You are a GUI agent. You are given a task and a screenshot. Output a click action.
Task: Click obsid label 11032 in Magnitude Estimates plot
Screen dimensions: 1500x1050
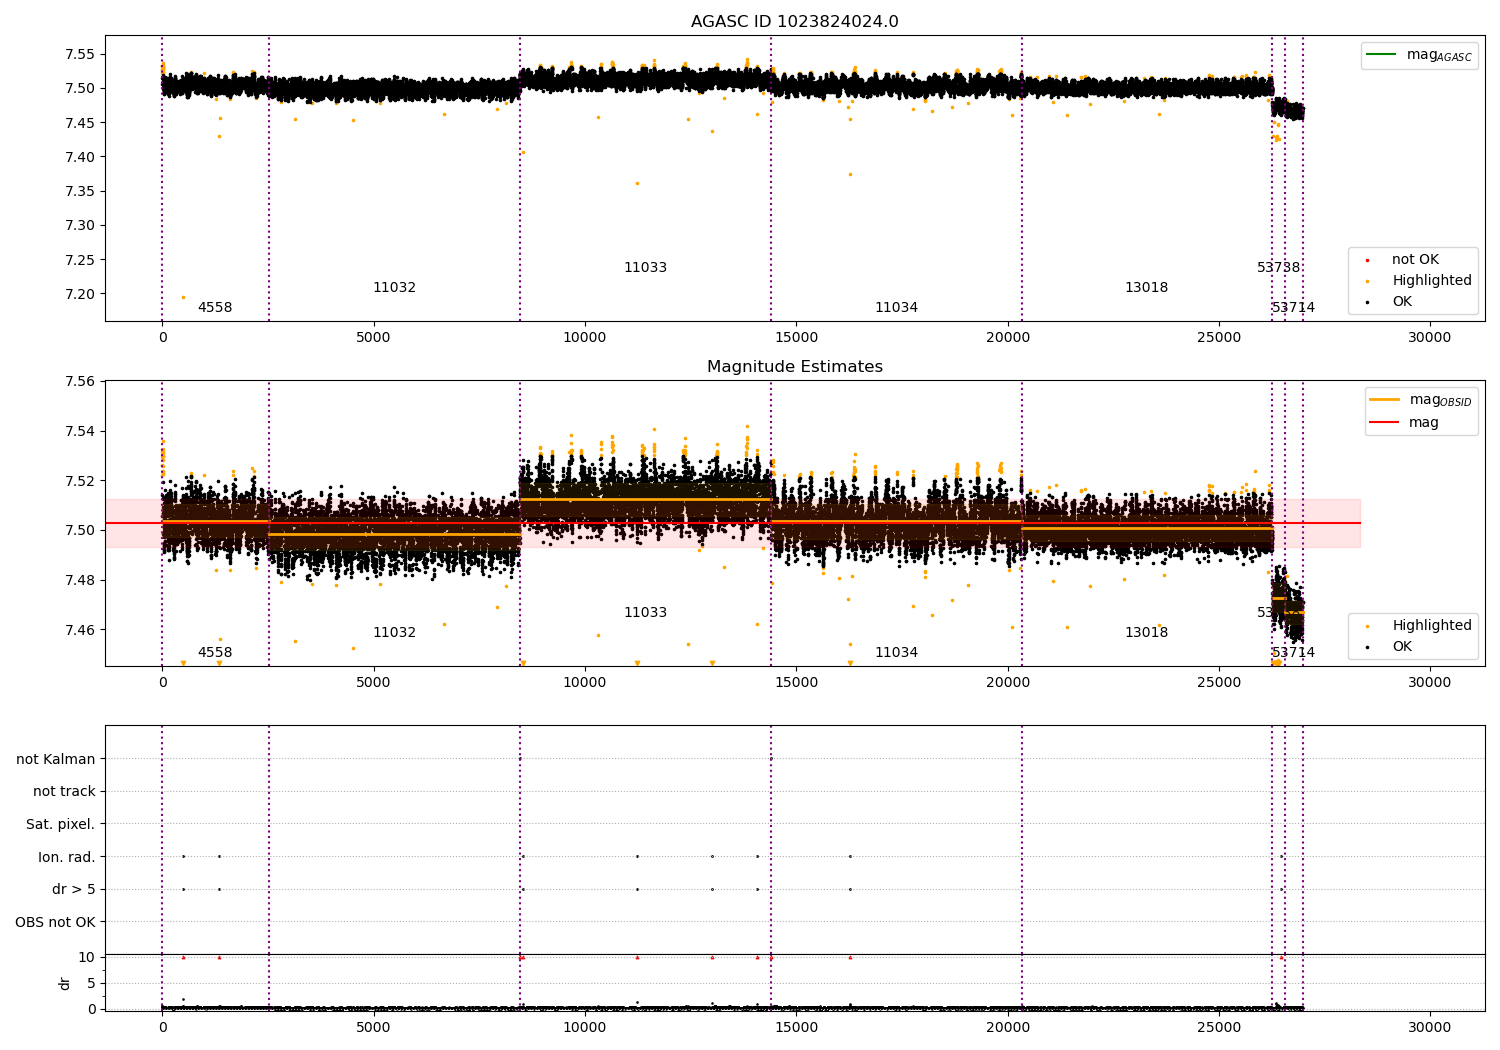coord(394,633)
